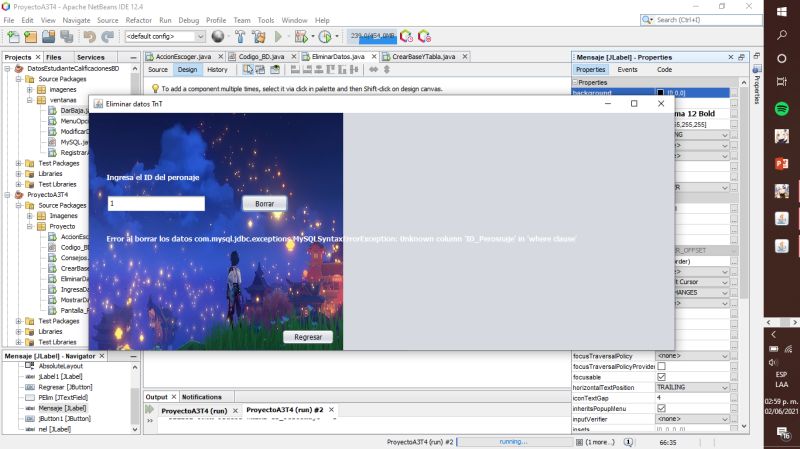Click the Profile Project icon
Viewport: 800px width, 449px height.
(x=324, y=36)
